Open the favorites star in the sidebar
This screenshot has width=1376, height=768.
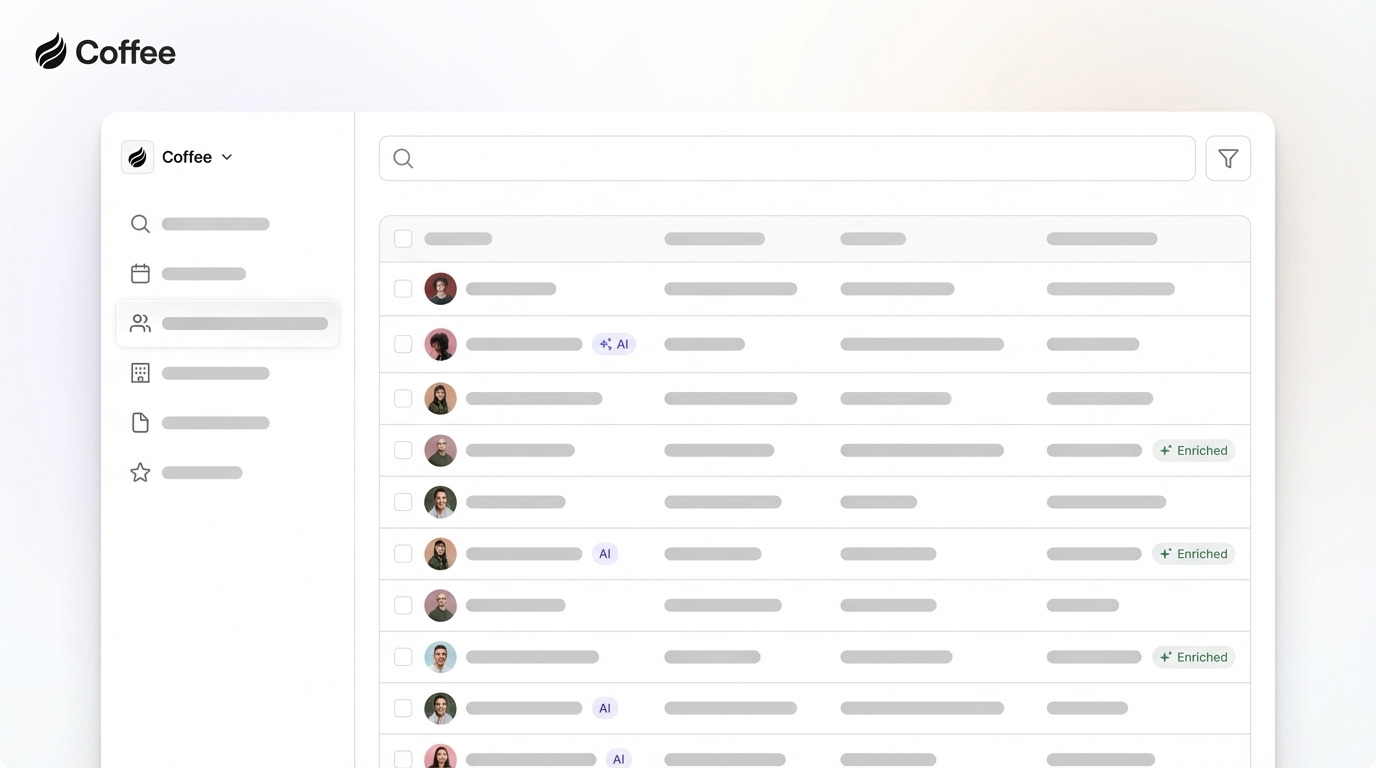pyautogui.click(x=140, y=471)
